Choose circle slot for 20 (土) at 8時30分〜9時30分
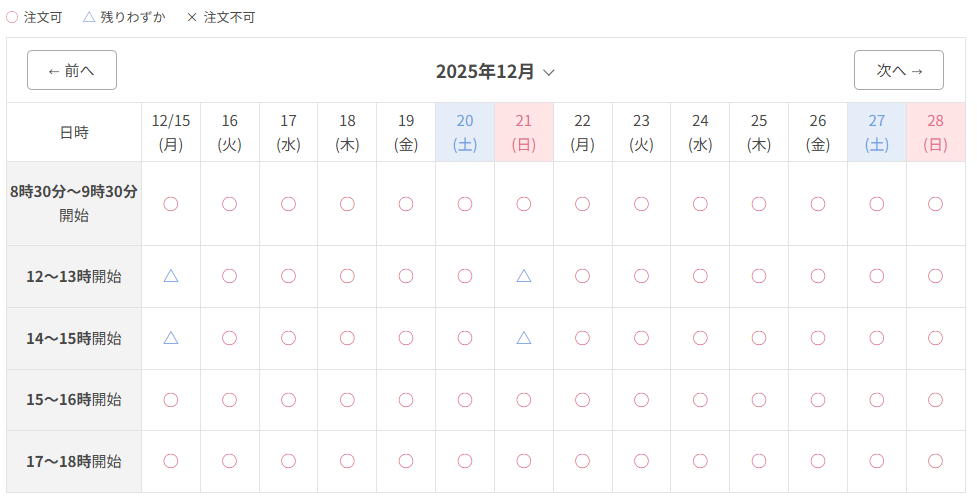 click(465, 203)
